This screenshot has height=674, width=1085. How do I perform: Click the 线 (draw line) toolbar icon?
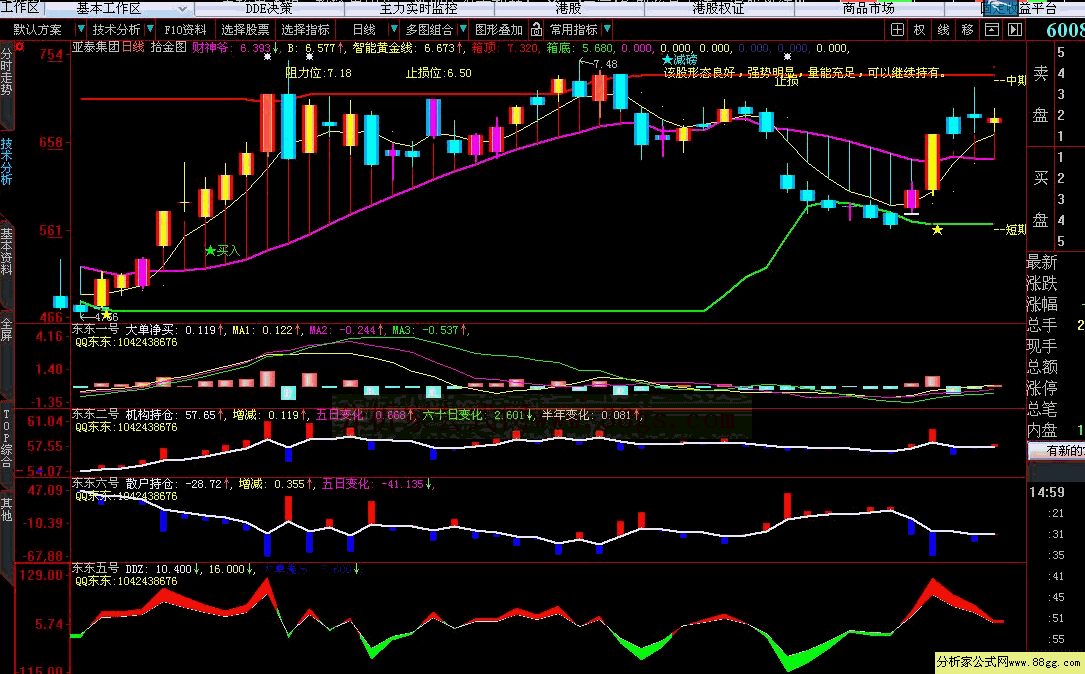click(x=944, y=30)
